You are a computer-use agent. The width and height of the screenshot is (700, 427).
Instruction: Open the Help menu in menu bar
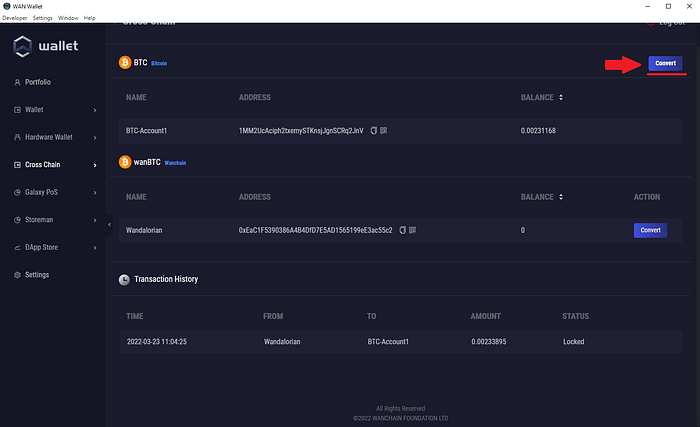(x=90, y=18)
